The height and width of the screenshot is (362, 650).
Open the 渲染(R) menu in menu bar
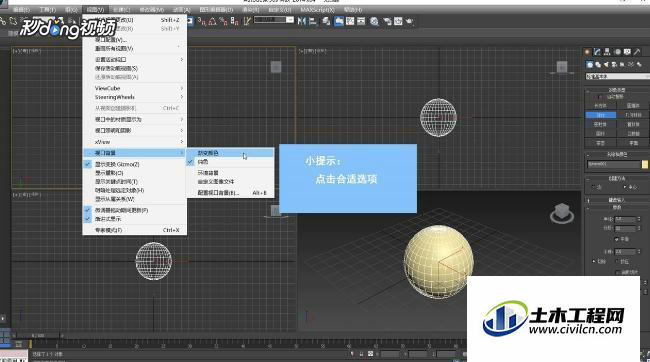250,9
